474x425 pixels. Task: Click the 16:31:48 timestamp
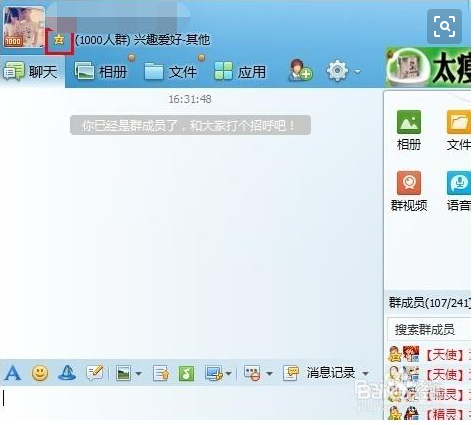(190, 99)
